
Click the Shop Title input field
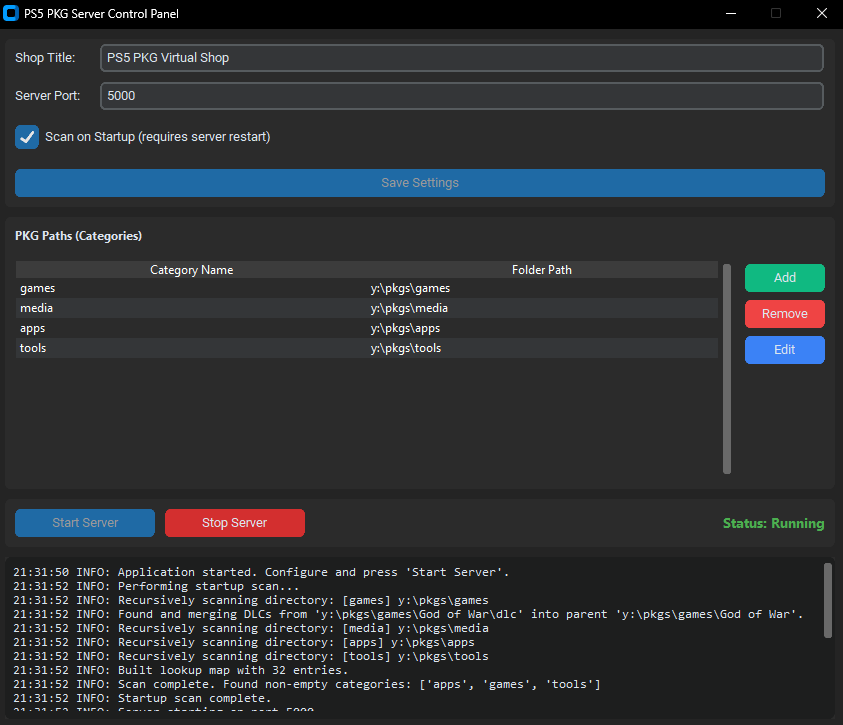461,58
